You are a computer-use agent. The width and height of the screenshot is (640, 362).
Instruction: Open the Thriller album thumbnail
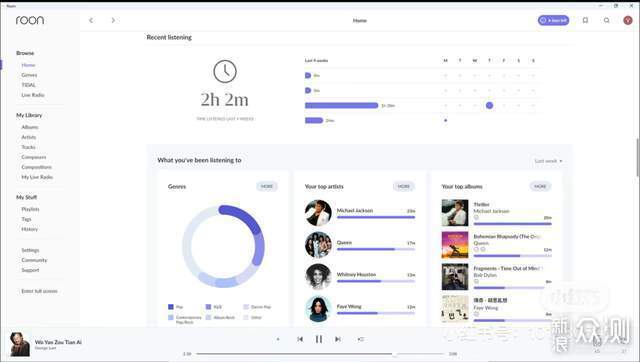(x=455, y=213)
